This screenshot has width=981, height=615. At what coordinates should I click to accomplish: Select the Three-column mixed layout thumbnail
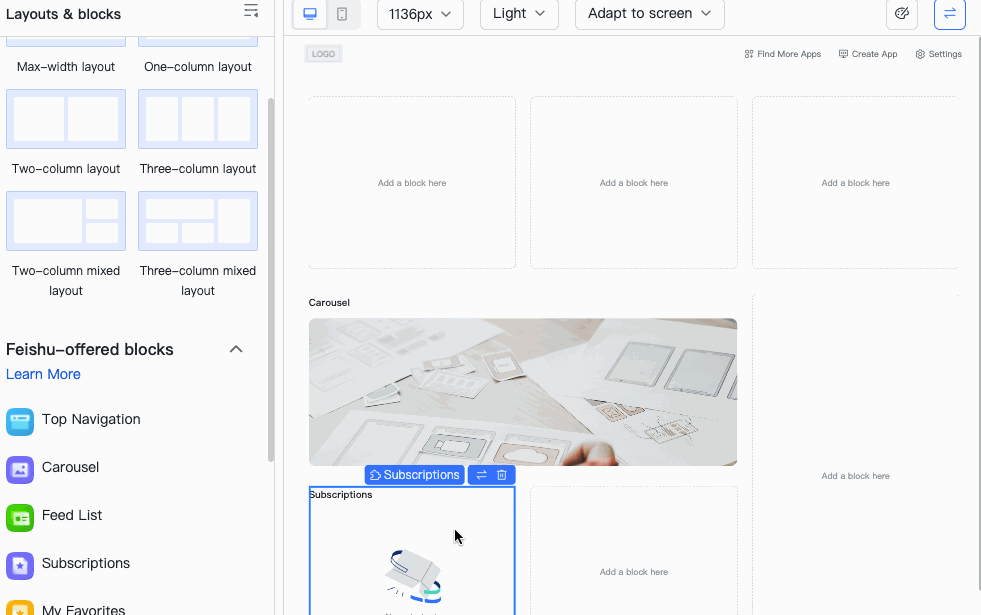click(198, 221)
